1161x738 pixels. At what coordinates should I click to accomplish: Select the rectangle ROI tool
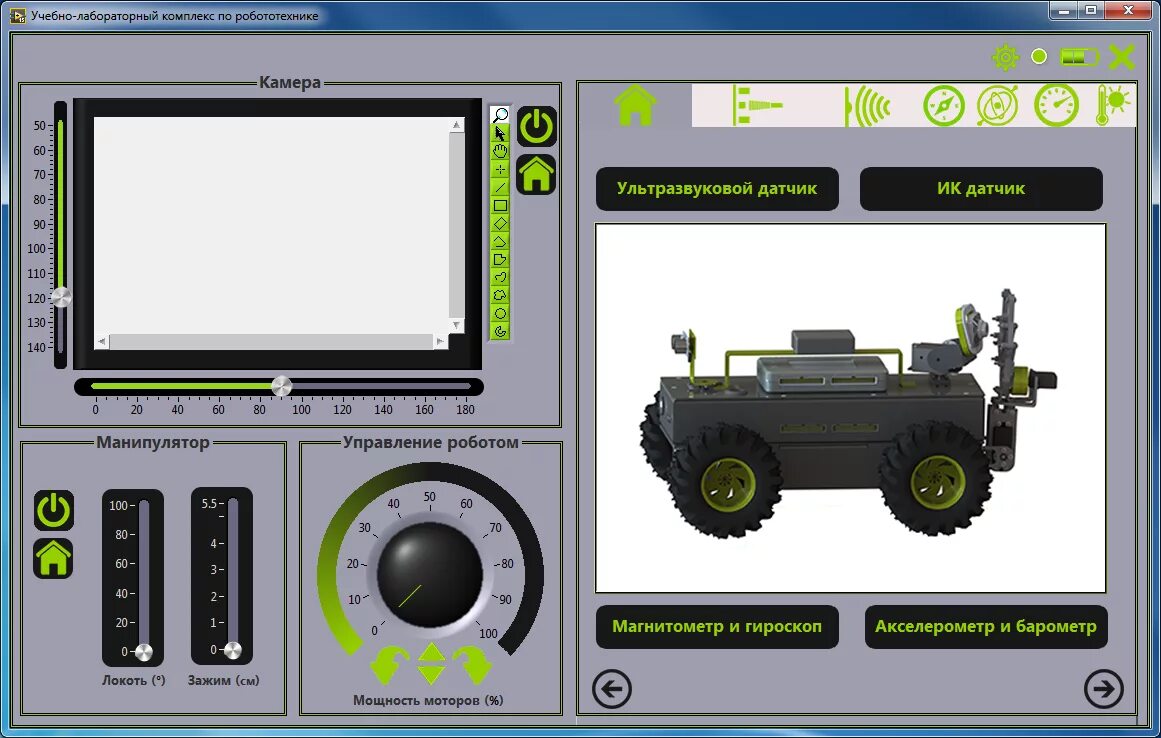(x=501, y=205)
